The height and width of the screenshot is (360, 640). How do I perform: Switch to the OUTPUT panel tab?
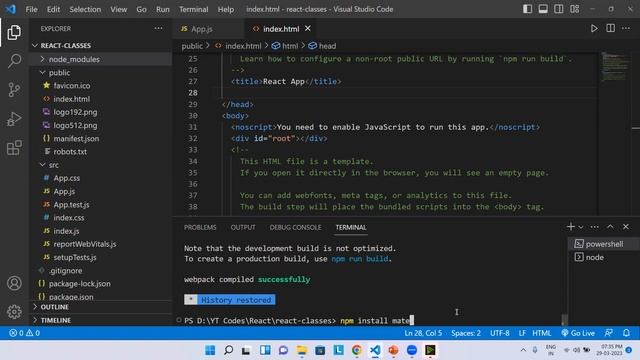[x=243, y=227]
